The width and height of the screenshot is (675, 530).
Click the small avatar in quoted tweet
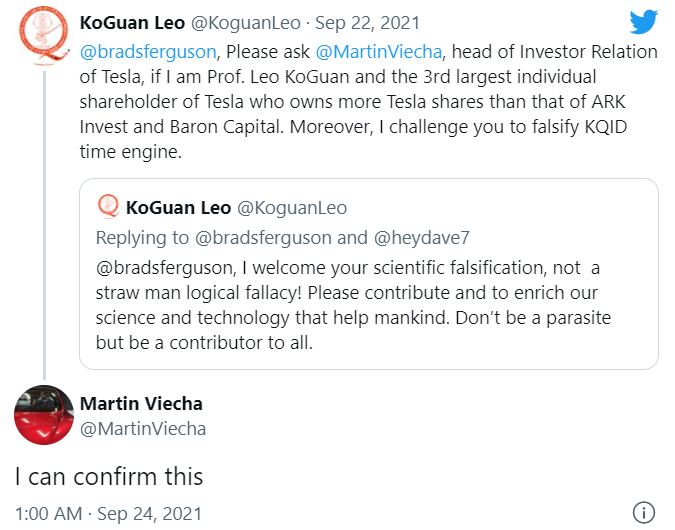[108, 207]
